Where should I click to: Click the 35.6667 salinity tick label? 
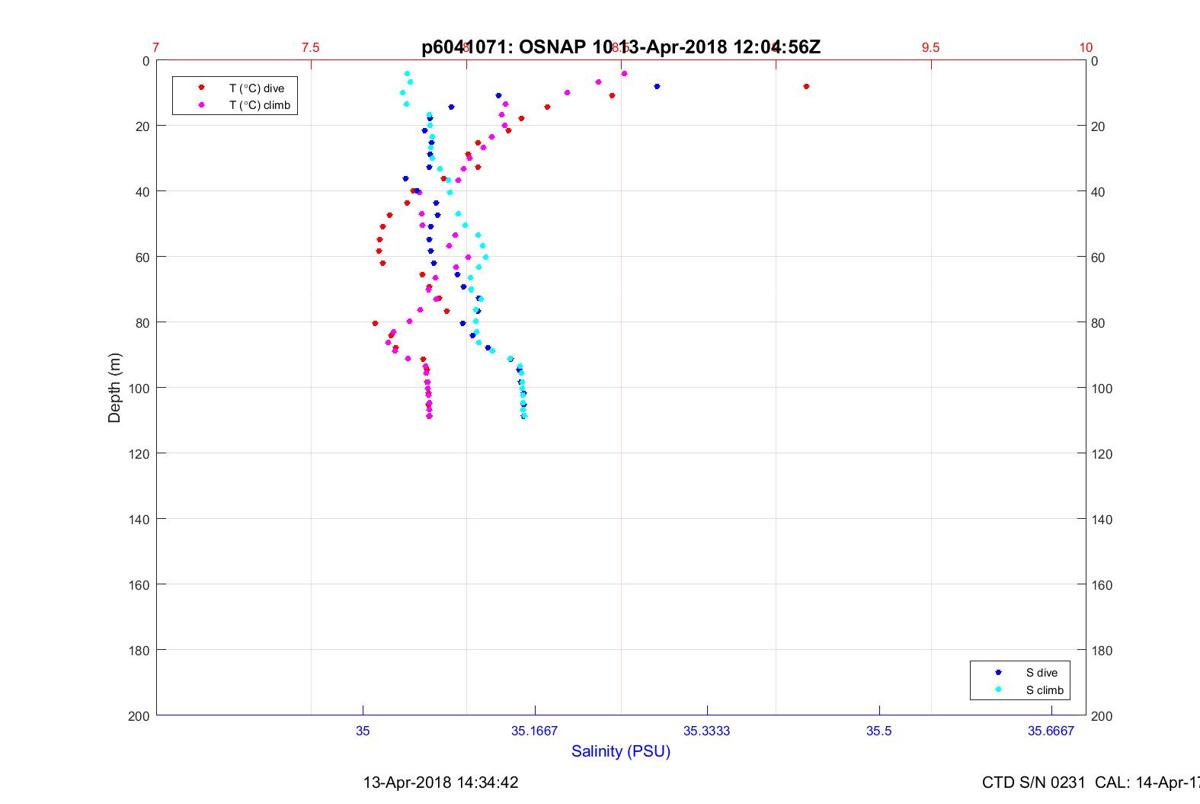(x=1051, y=731)
